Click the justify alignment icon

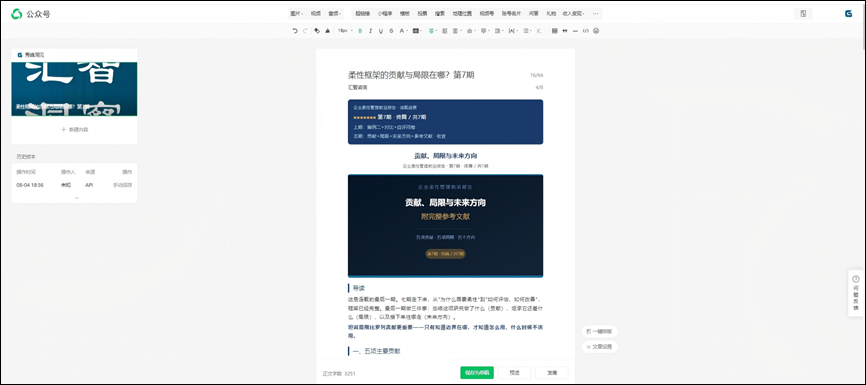pos(445,31)
